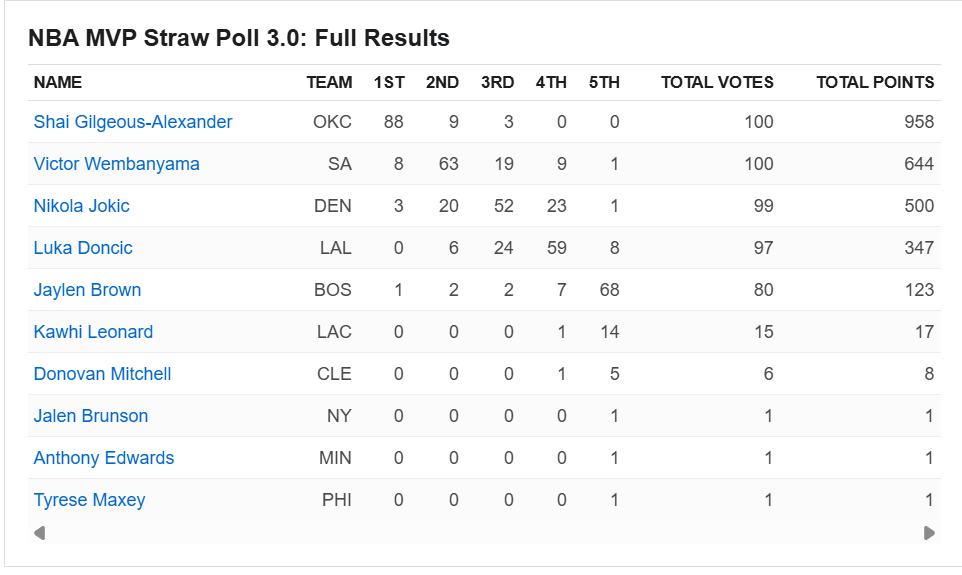Viewport: 962px width, 575px height.
Task: Open Victor Wembanyama player link
Action: [x=116, y=164]
